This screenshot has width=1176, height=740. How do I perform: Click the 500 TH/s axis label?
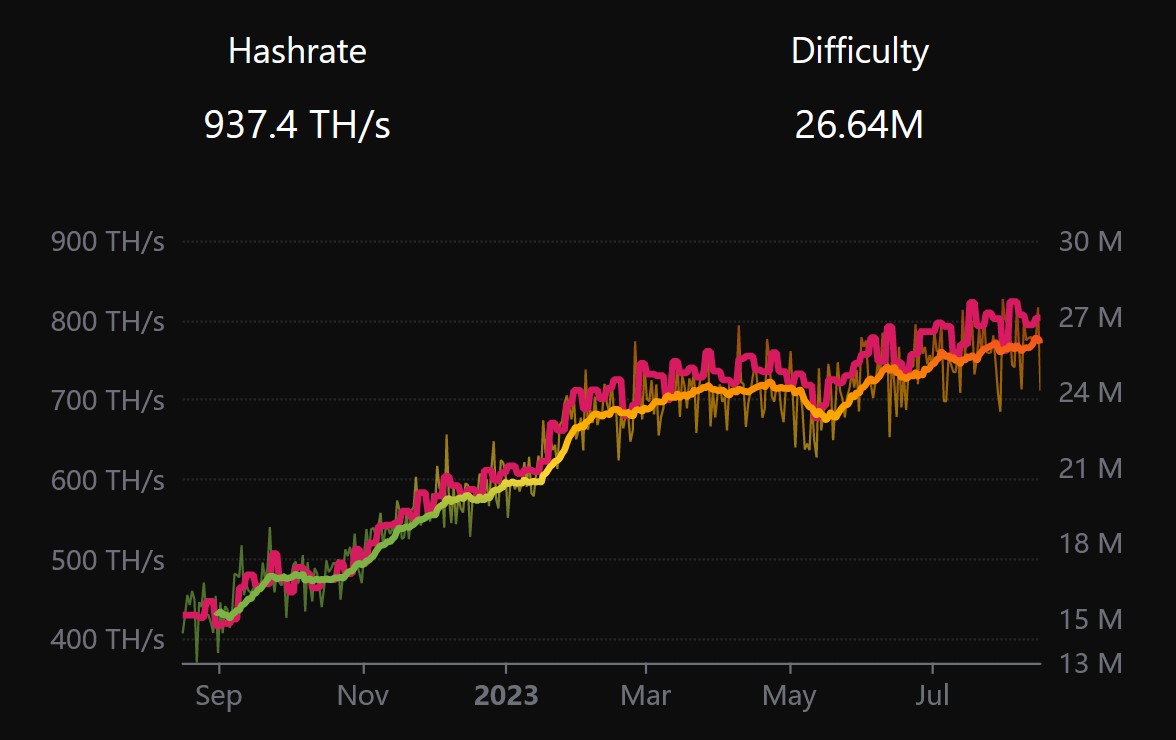pos(107,560)
